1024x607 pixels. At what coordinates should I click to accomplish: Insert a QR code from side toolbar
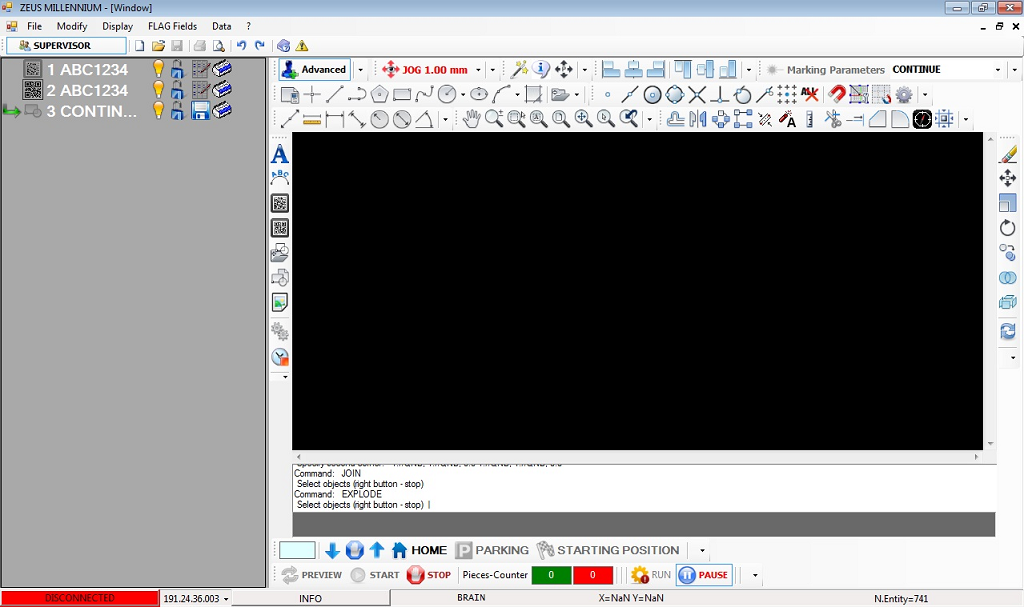pos(280,228)
